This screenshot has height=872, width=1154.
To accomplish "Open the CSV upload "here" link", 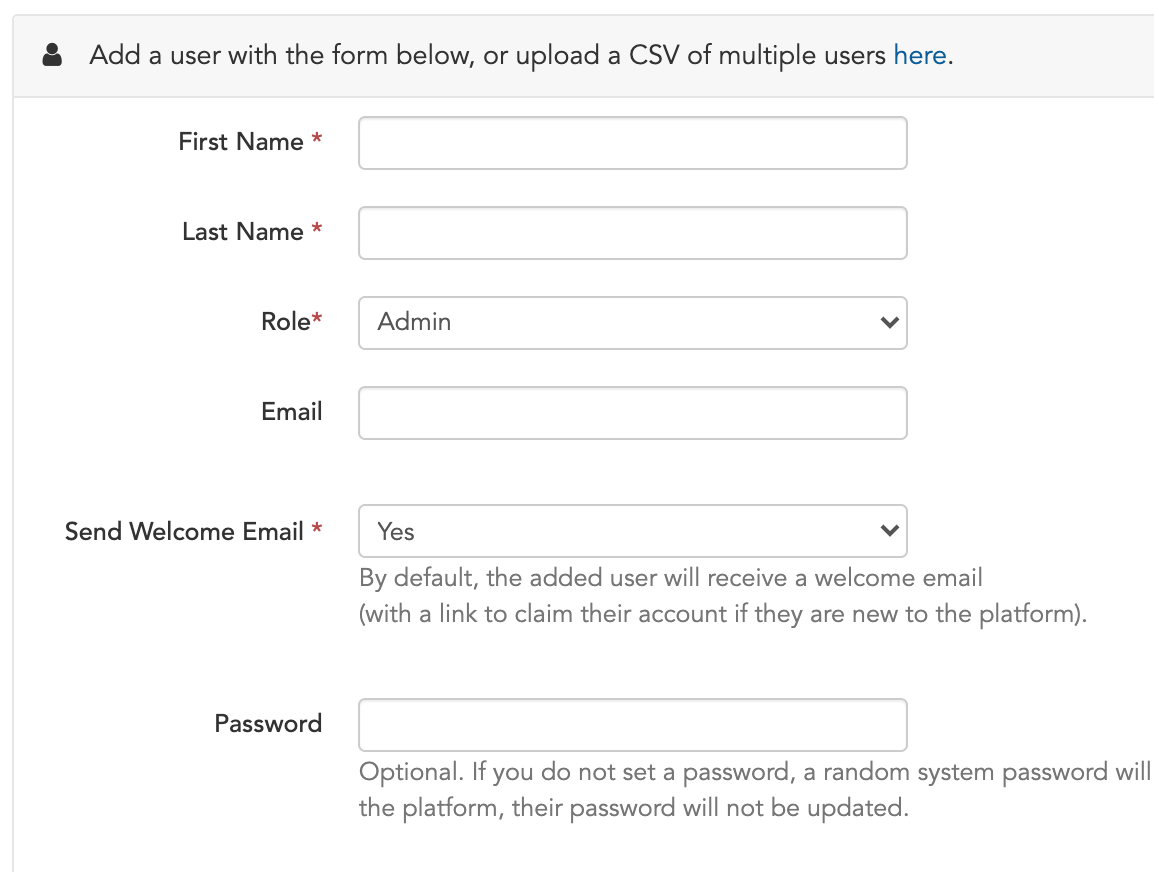I will [919, 55].
